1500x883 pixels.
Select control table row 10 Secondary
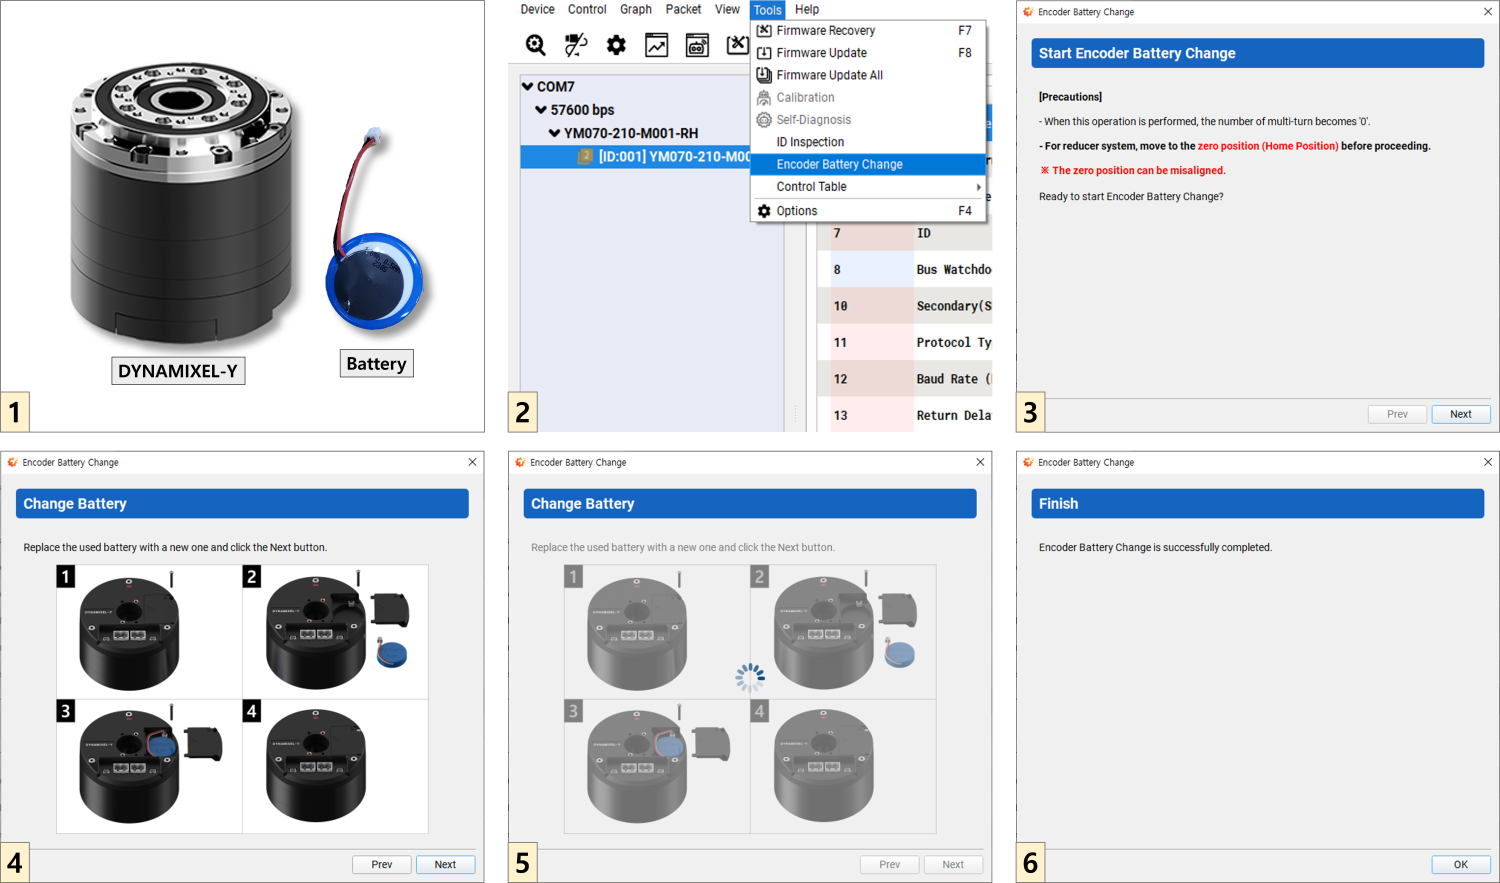coord(904,306)
